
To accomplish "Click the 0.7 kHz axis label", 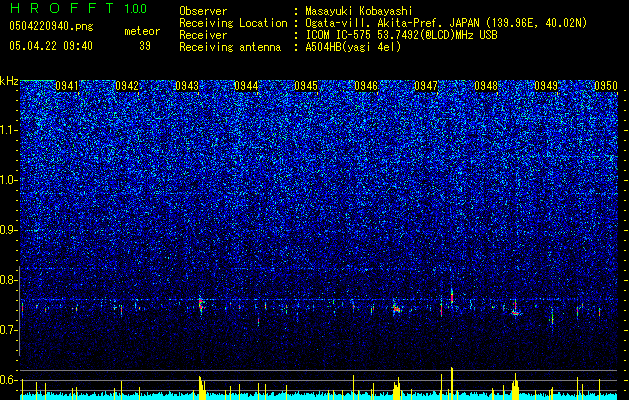I will 8,330.
